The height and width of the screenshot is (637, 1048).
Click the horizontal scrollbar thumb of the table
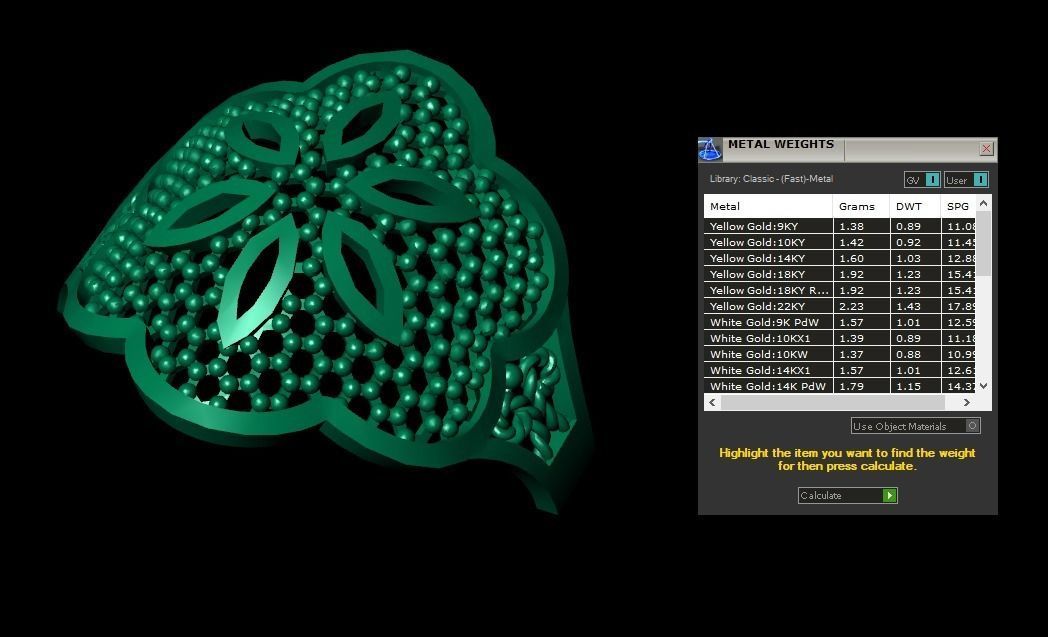coord(833,402)
